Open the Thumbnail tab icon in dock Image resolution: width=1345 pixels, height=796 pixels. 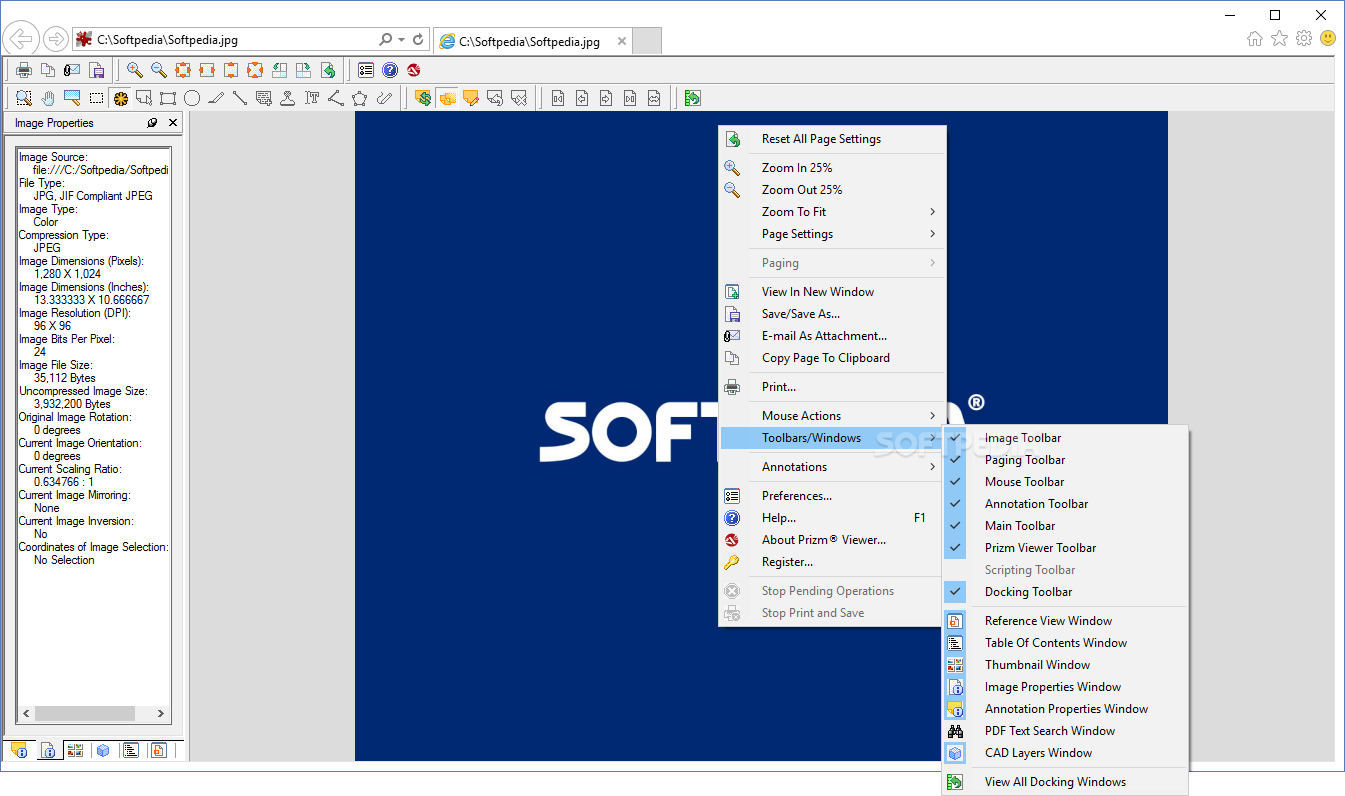click(75, 750)
